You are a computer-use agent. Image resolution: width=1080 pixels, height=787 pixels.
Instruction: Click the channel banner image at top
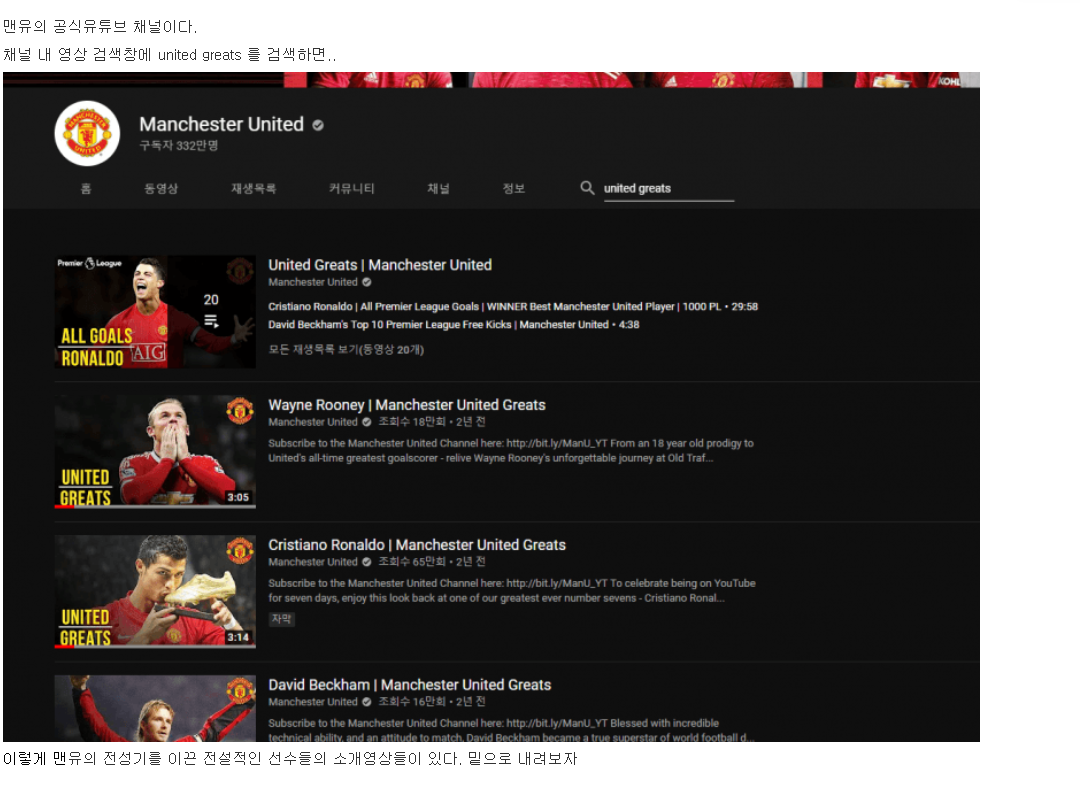[x=491, y=80]
